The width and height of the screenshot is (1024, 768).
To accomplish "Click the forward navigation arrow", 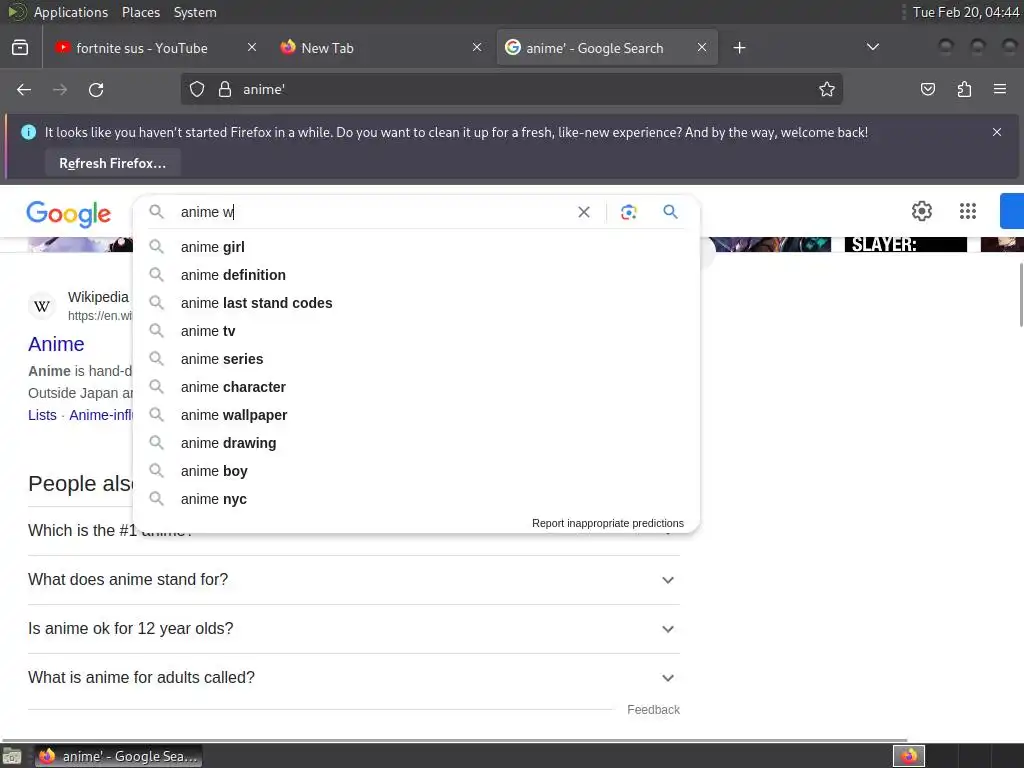I will (60, 89).
